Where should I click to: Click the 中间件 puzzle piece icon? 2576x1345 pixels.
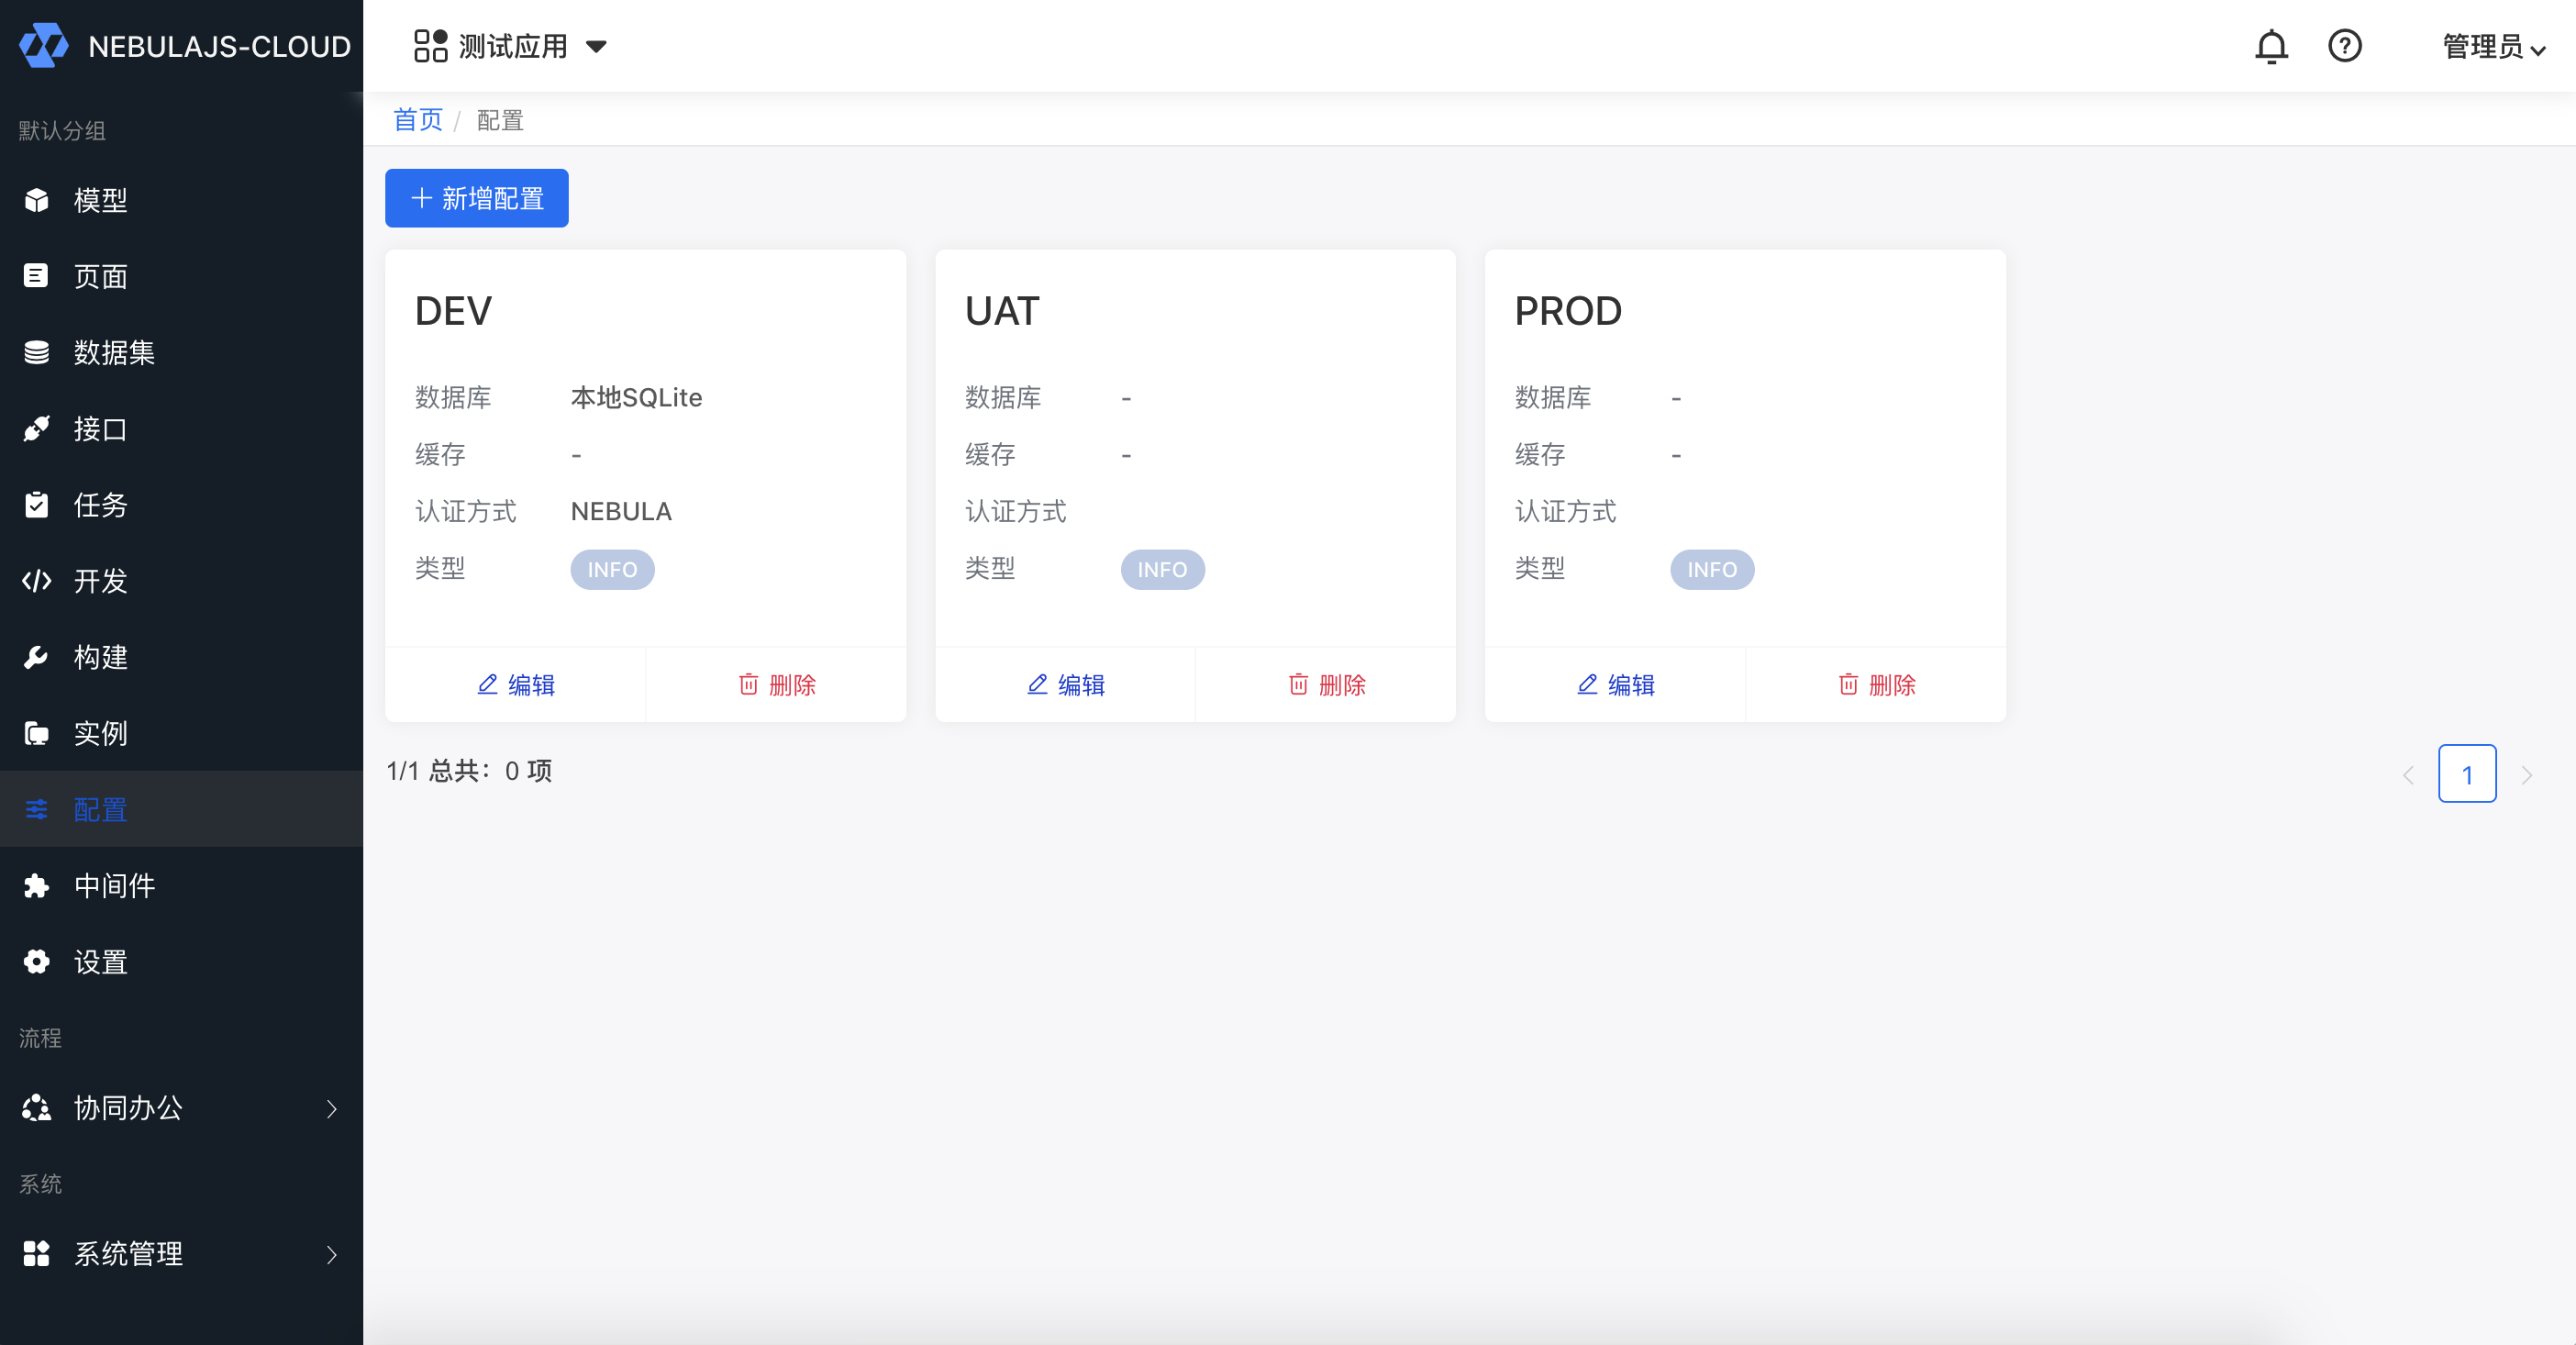[x=37, y=886]
